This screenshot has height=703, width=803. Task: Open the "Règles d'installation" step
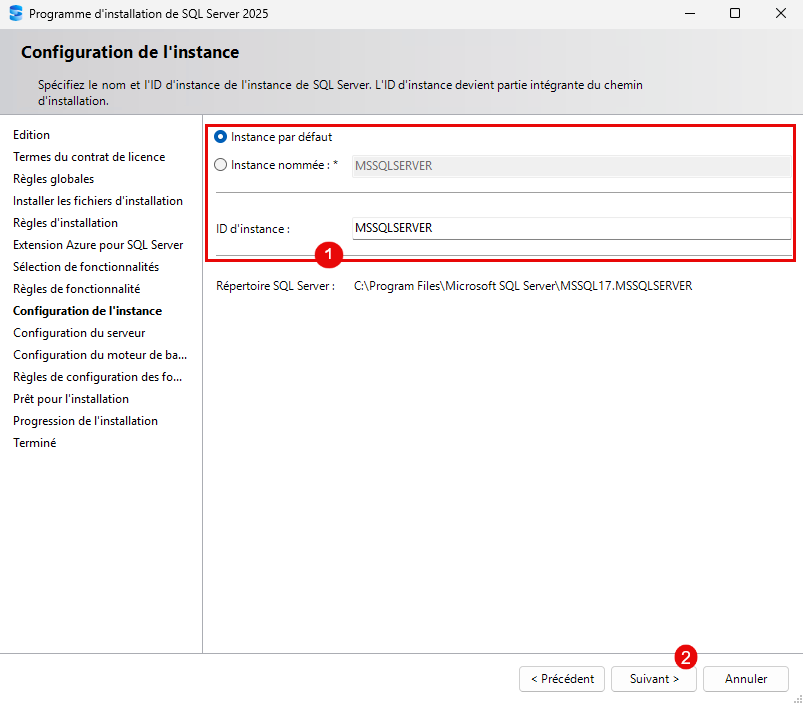tap(66, 223)
